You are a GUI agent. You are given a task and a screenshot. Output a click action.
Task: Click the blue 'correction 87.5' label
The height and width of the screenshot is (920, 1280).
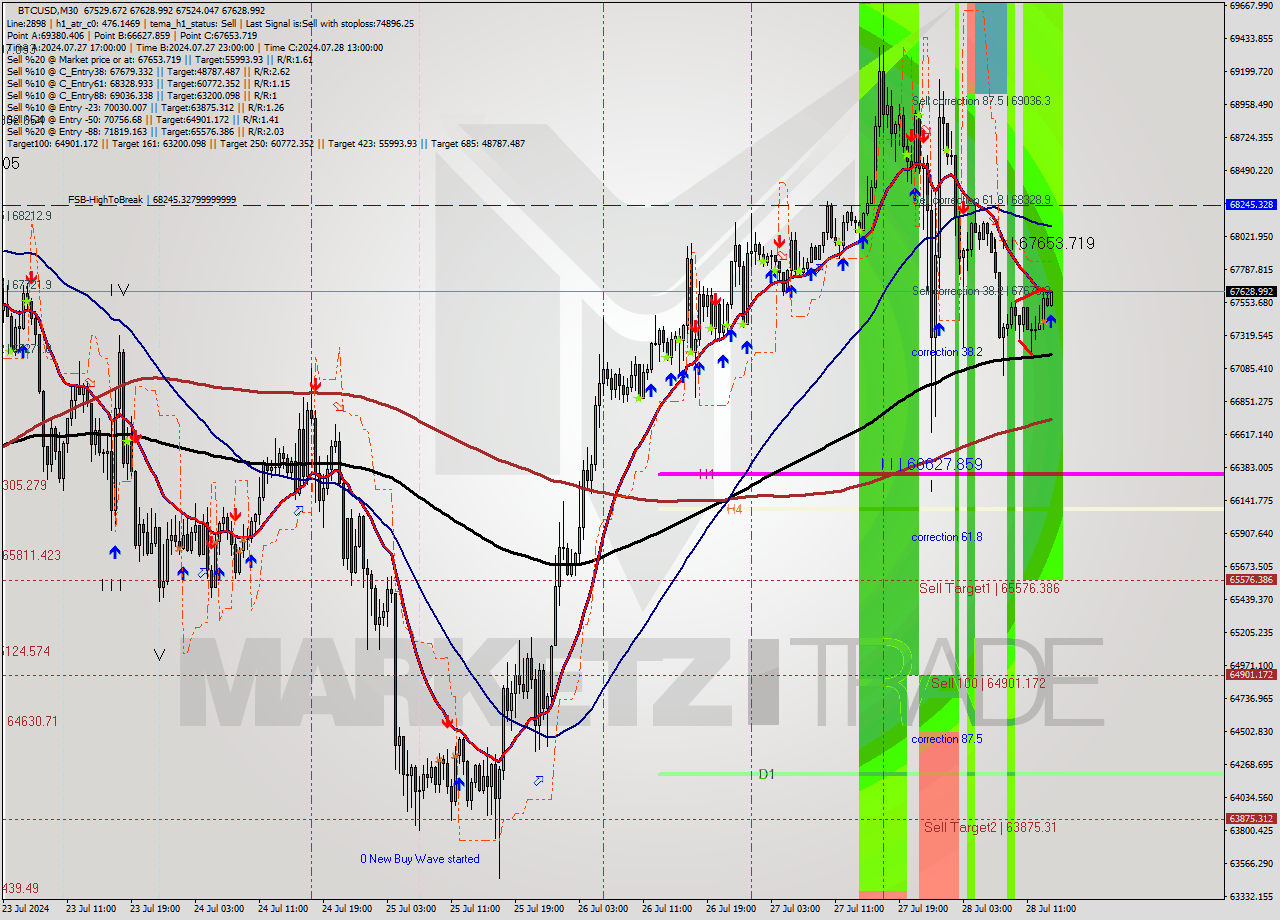tap(946, 739)
